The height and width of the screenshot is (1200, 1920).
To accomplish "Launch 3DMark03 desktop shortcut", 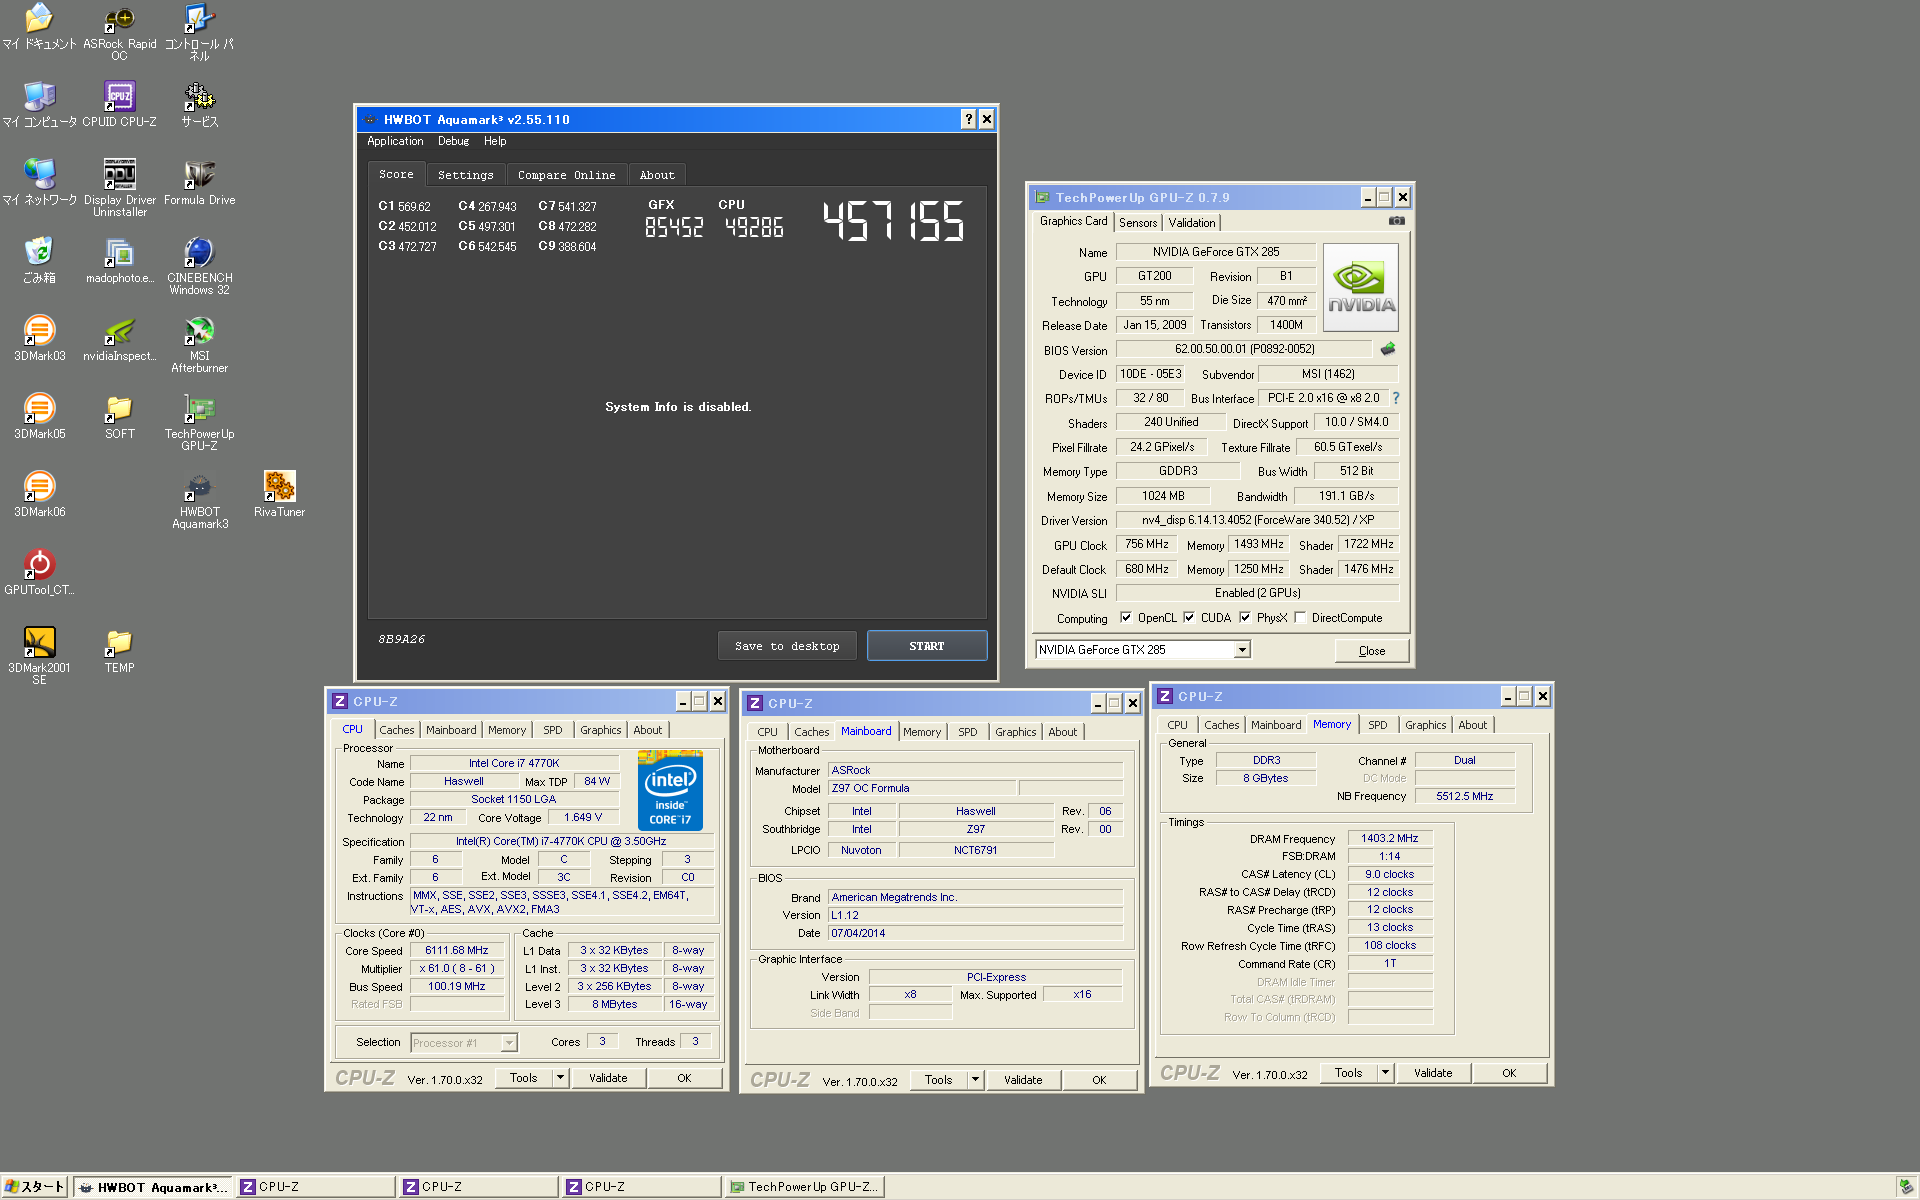I will 39,338.
